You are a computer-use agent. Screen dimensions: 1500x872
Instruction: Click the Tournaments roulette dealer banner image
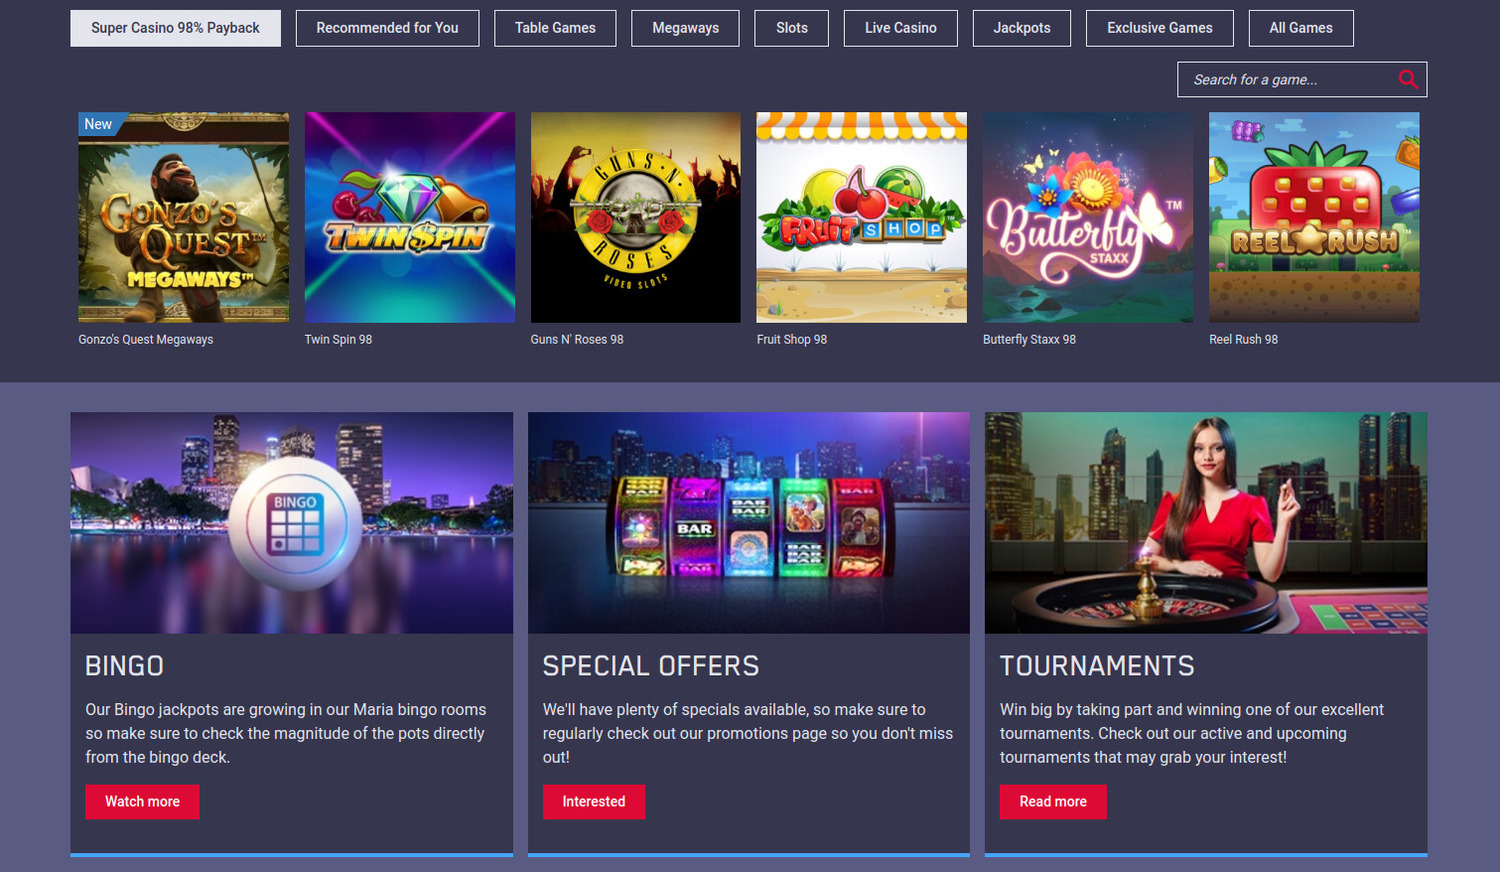pos(1206,523)
